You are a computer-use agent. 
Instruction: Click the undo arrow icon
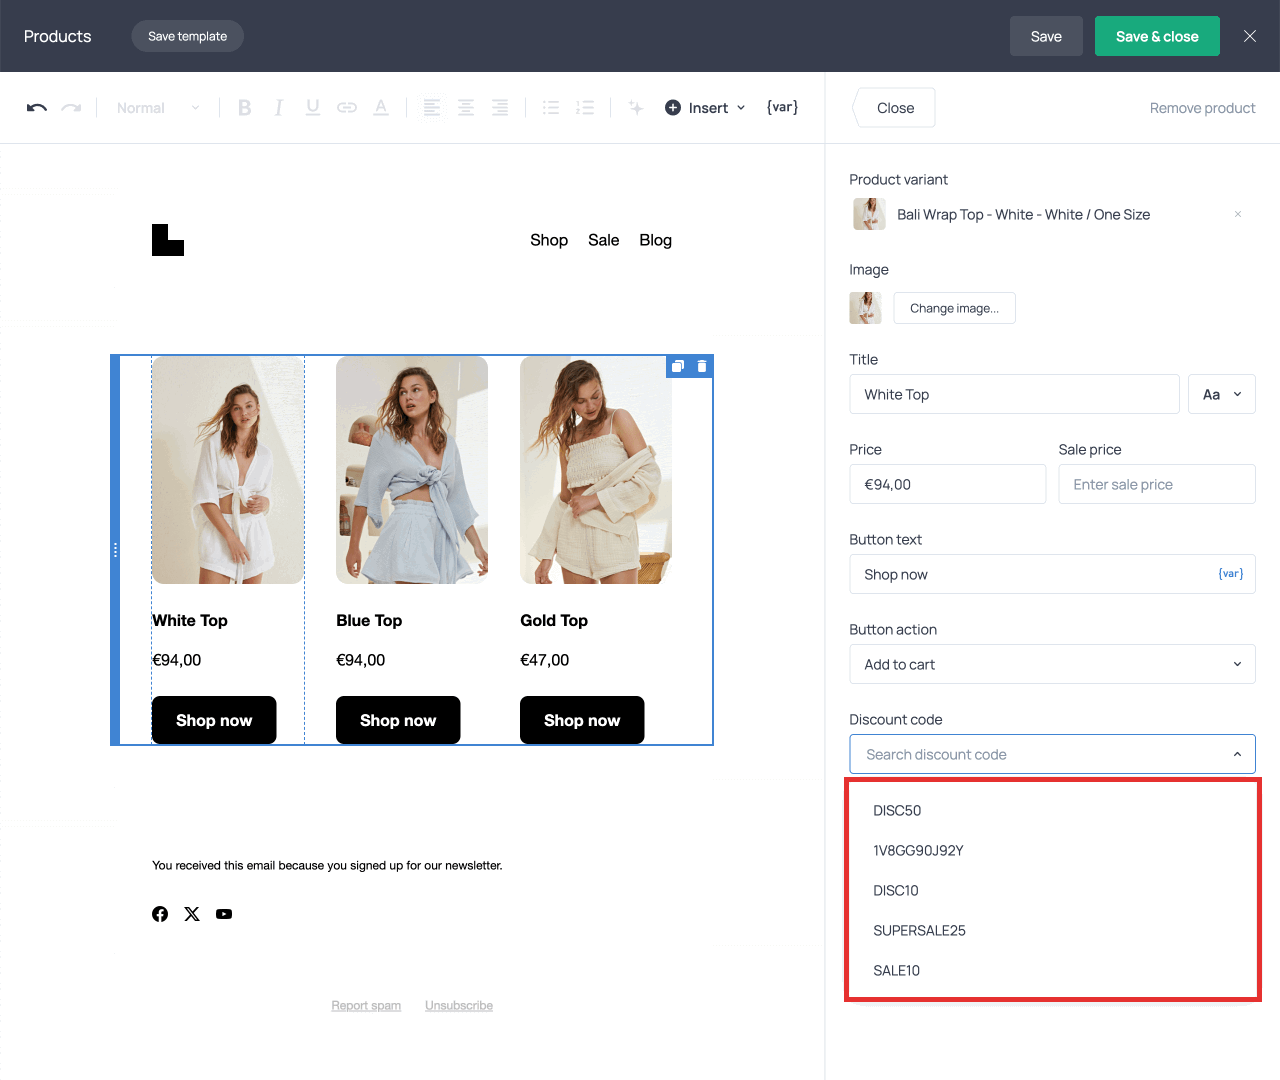(x=37, y=108)
